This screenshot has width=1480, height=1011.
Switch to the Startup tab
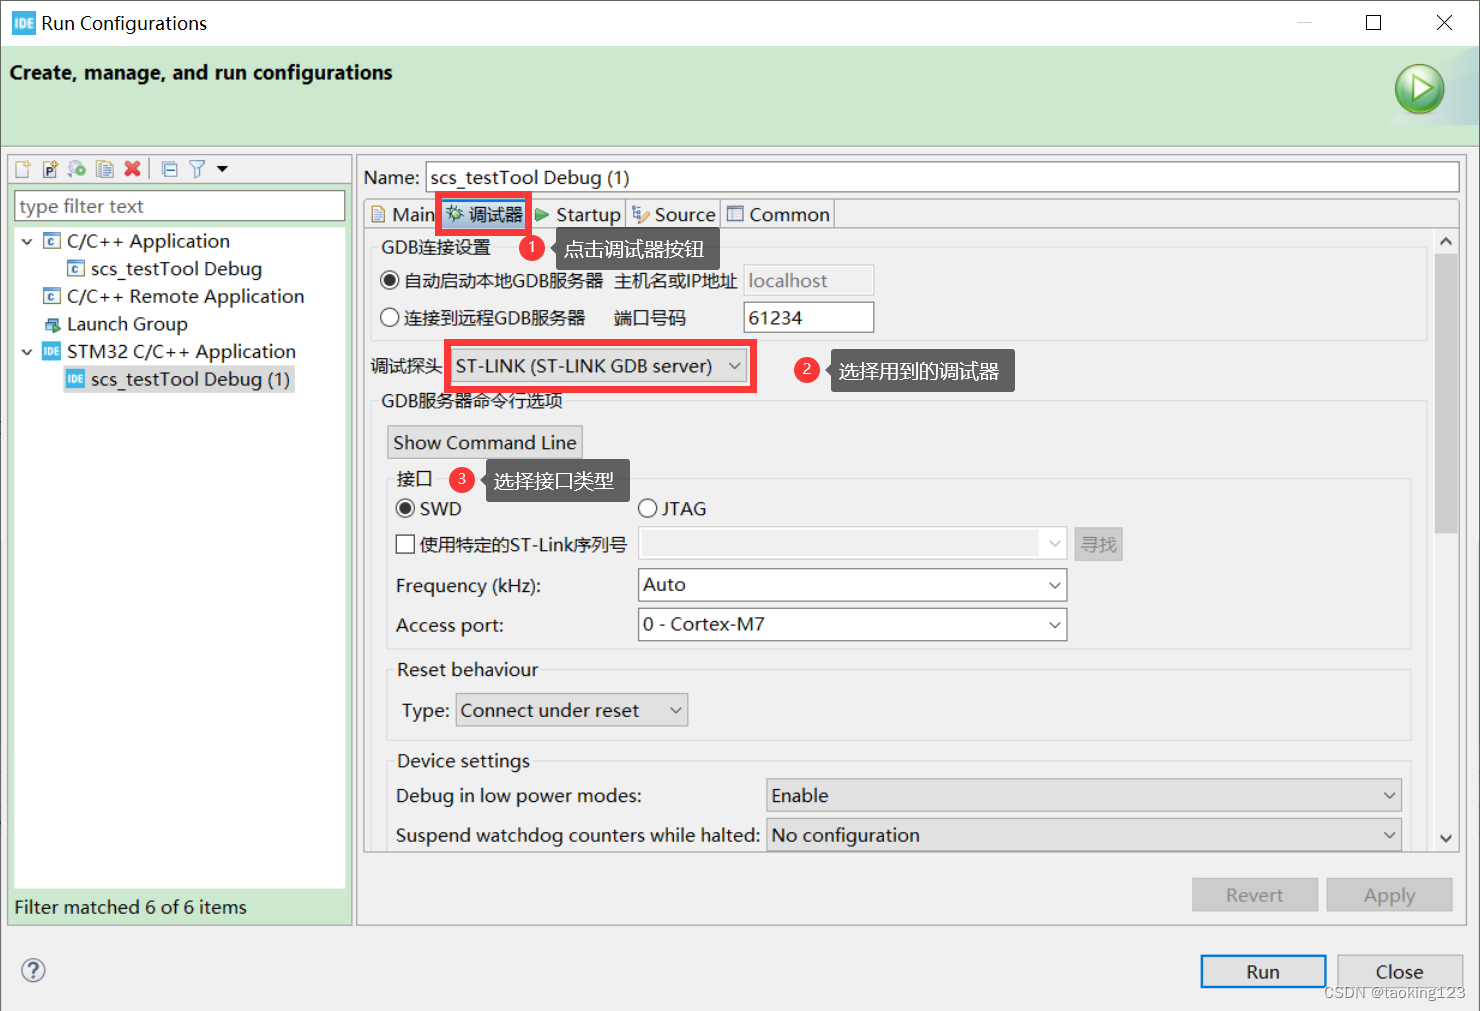(578, 214)
